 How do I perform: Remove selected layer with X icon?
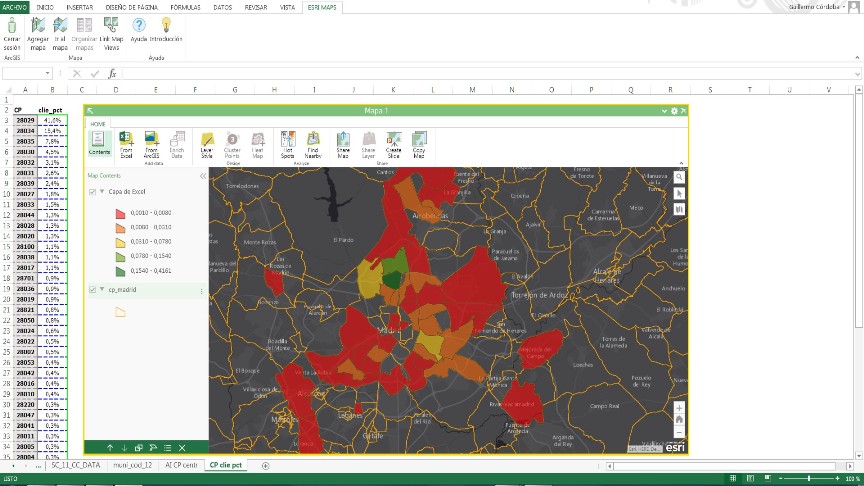[x=182, y=448]
